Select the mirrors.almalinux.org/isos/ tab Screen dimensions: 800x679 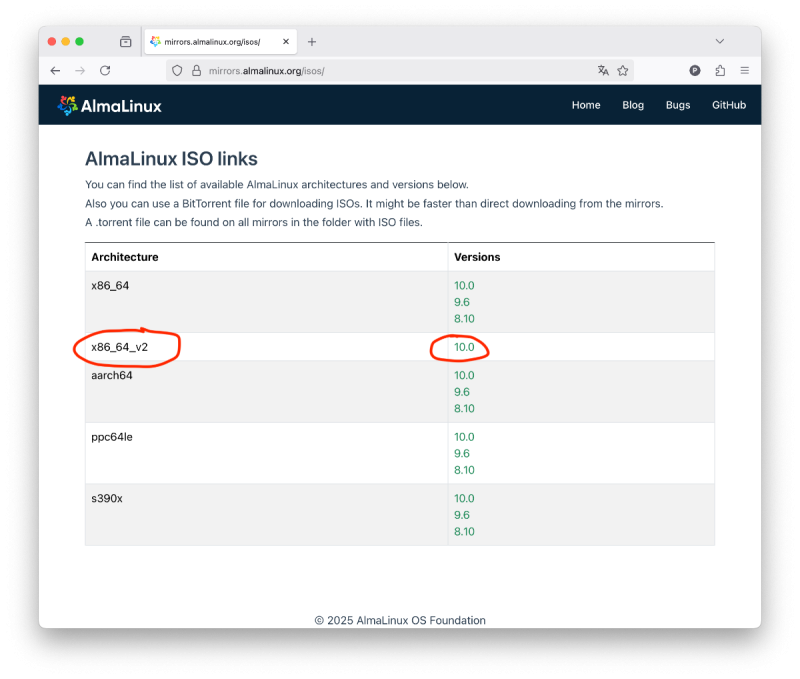coord(212,42)
